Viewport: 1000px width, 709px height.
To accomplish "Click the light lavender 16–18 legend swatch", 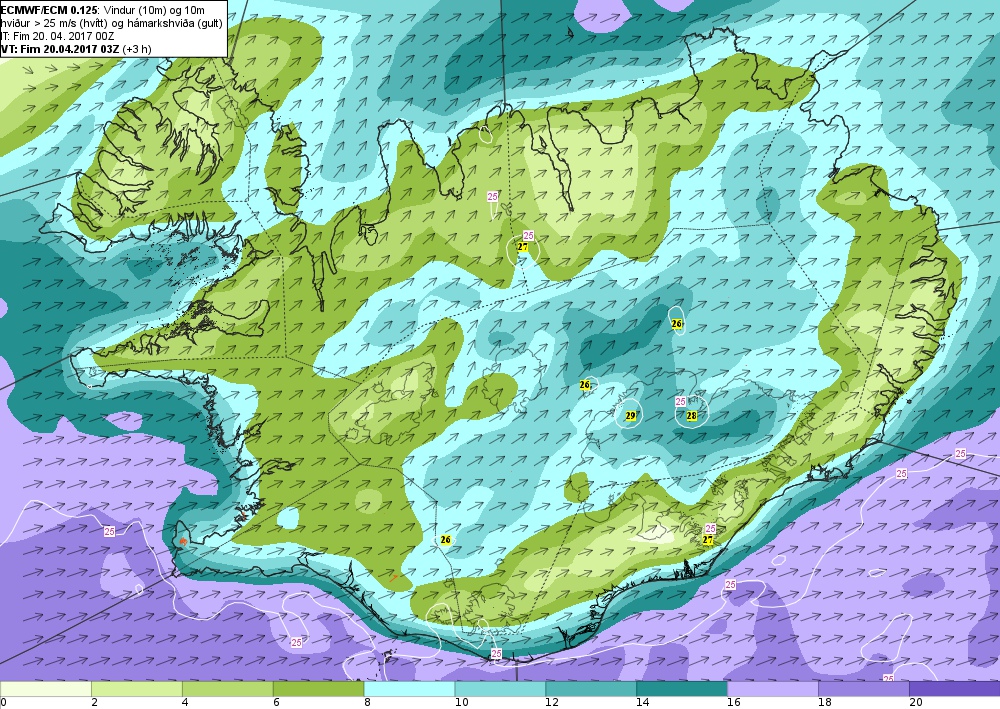I will point(773,689).
